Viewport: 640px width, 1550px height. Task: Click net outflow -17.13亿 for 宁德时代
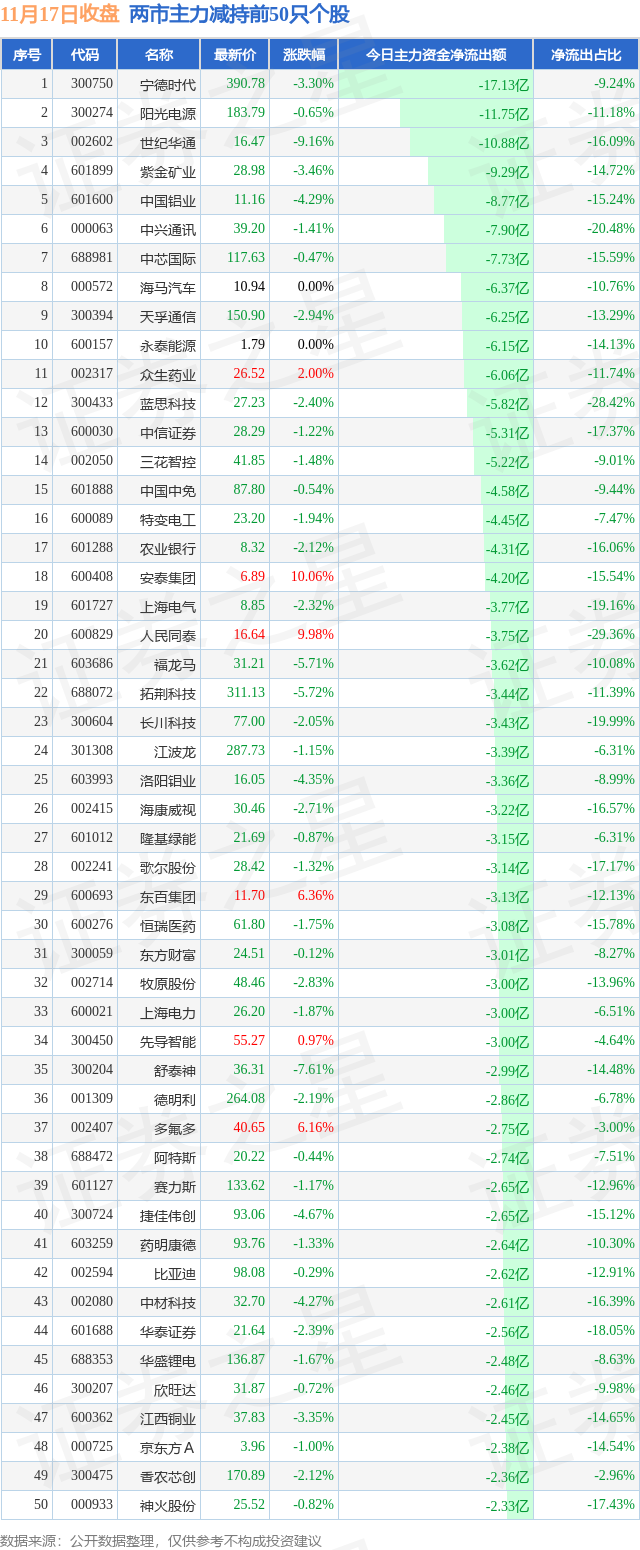tap(504, 86)
